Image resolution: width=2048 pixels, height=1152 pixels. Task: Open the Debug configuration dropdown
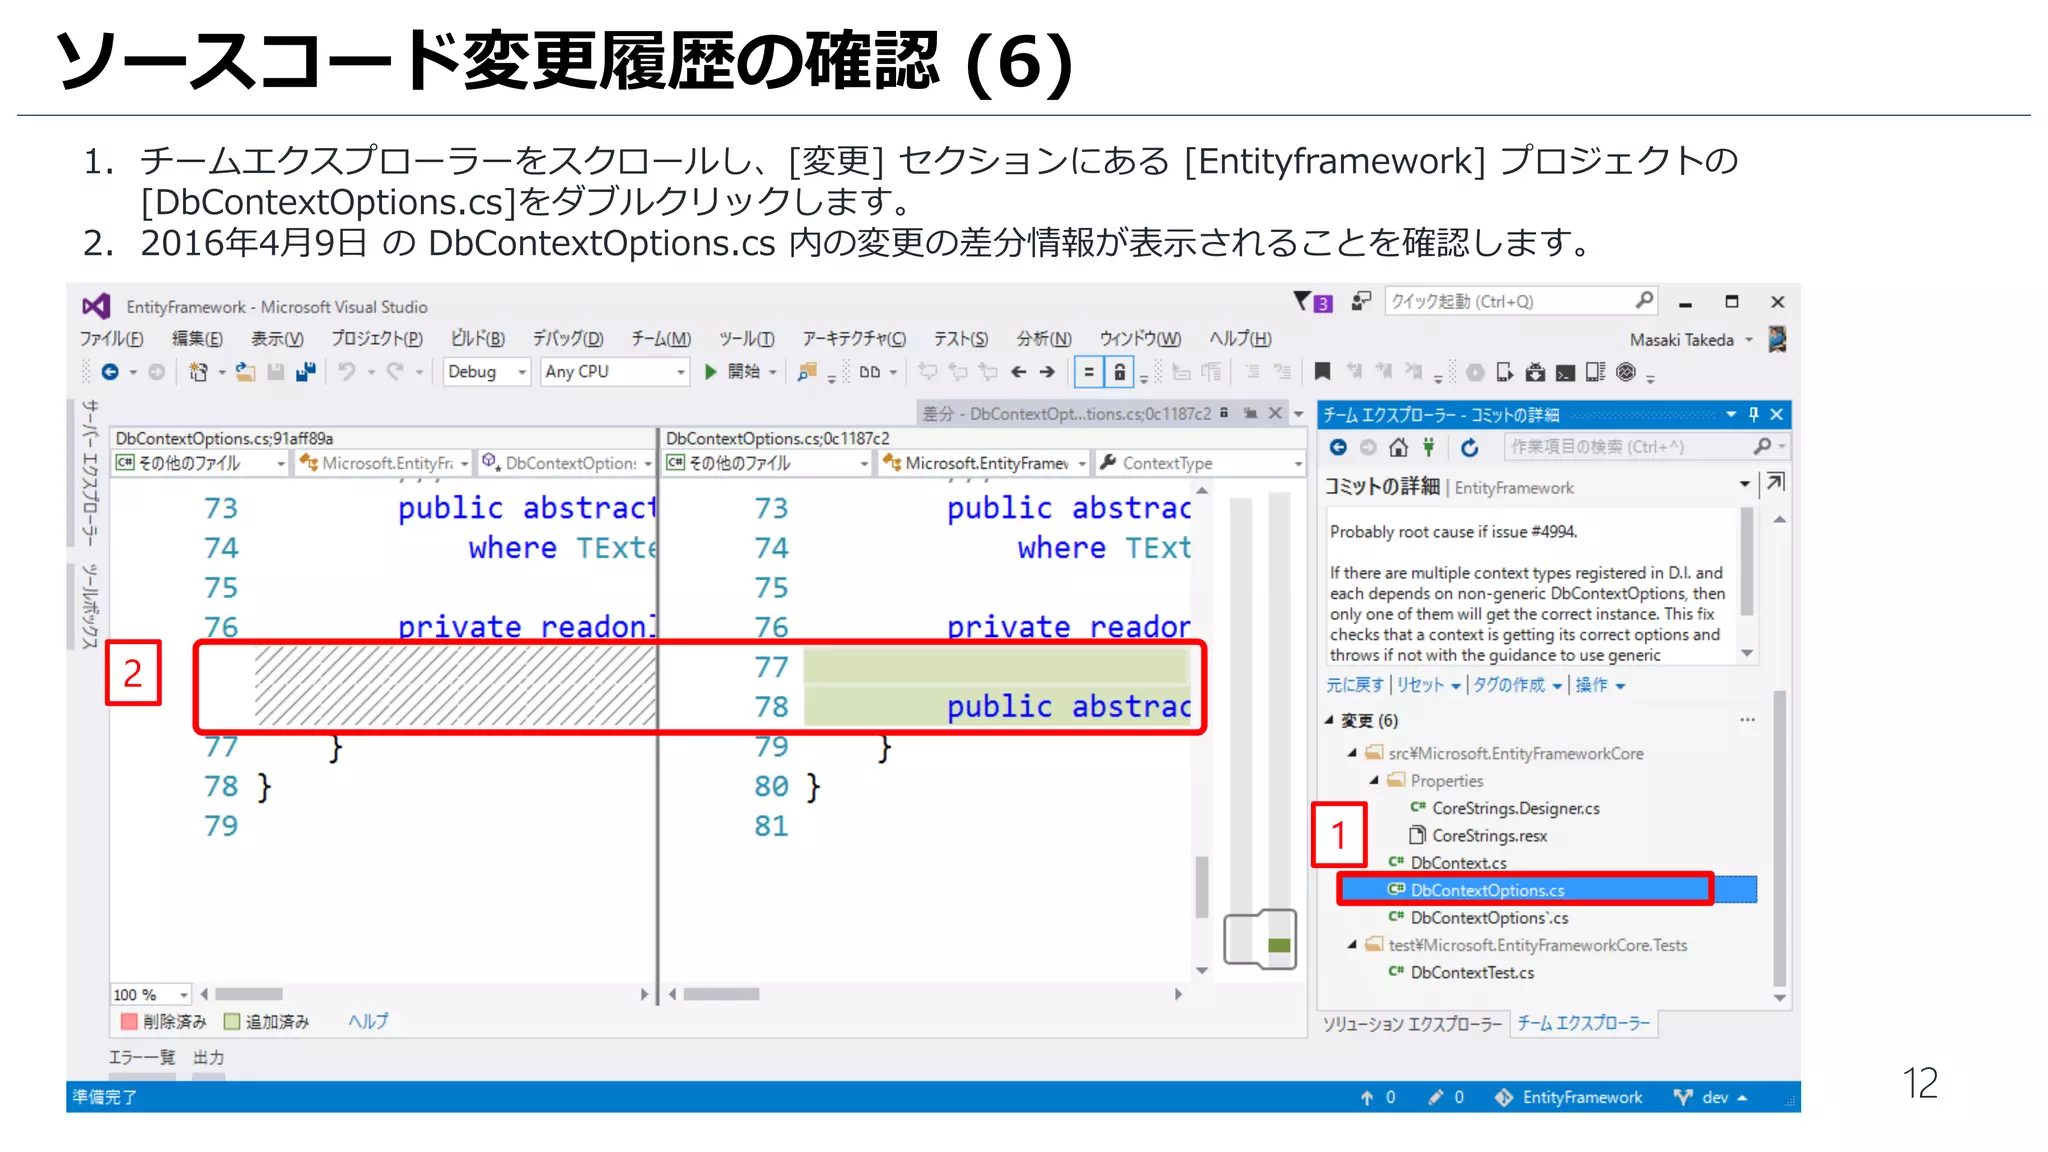(486, 372)
